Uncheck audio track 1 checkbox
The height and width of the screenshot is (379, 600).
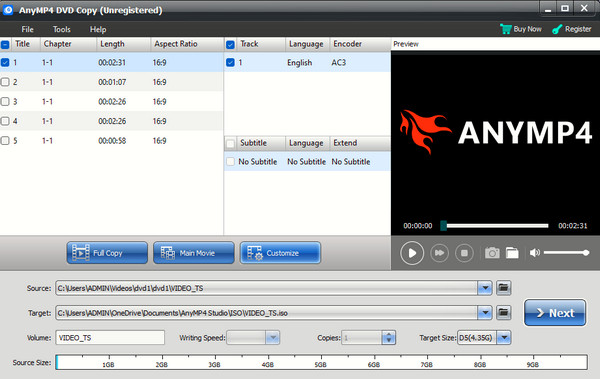pyautogui.click(x=230, y=62)
